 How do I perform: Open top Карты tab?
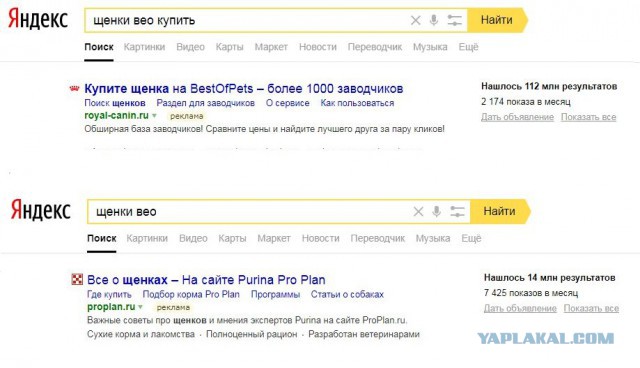tap(229, 47)
